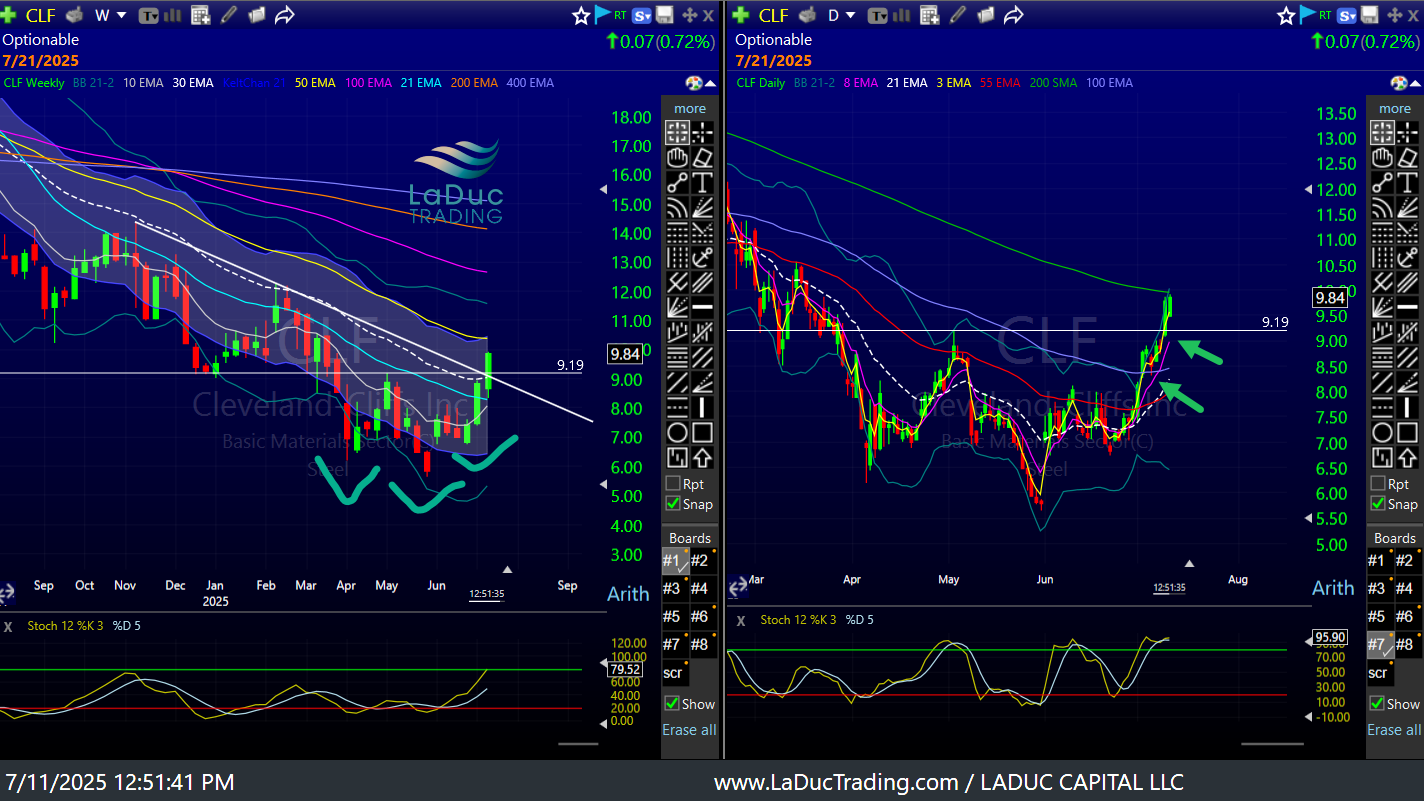The image size is (1424, 801).
Task: Toggle Arith scale label on weekly chart
Action: click(628, 594)
